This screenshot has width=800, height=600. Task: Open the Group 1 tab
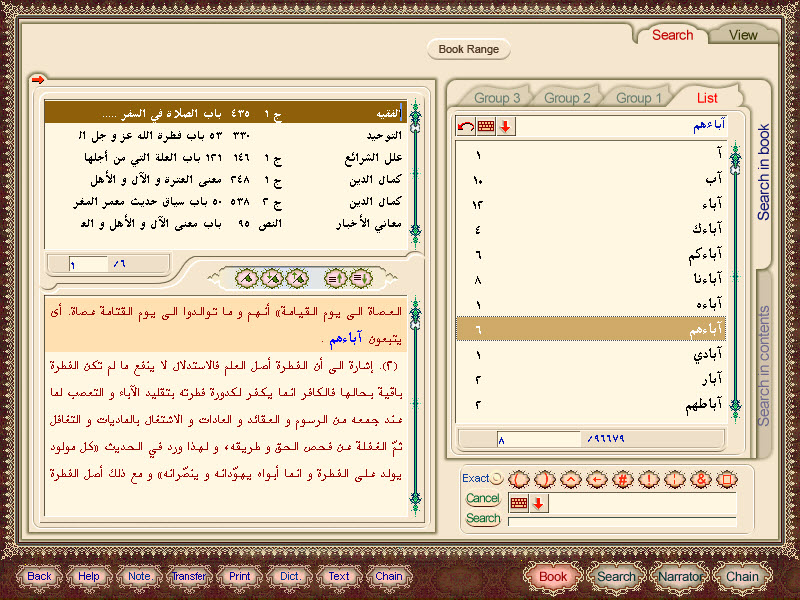click(x=638, y=98)
